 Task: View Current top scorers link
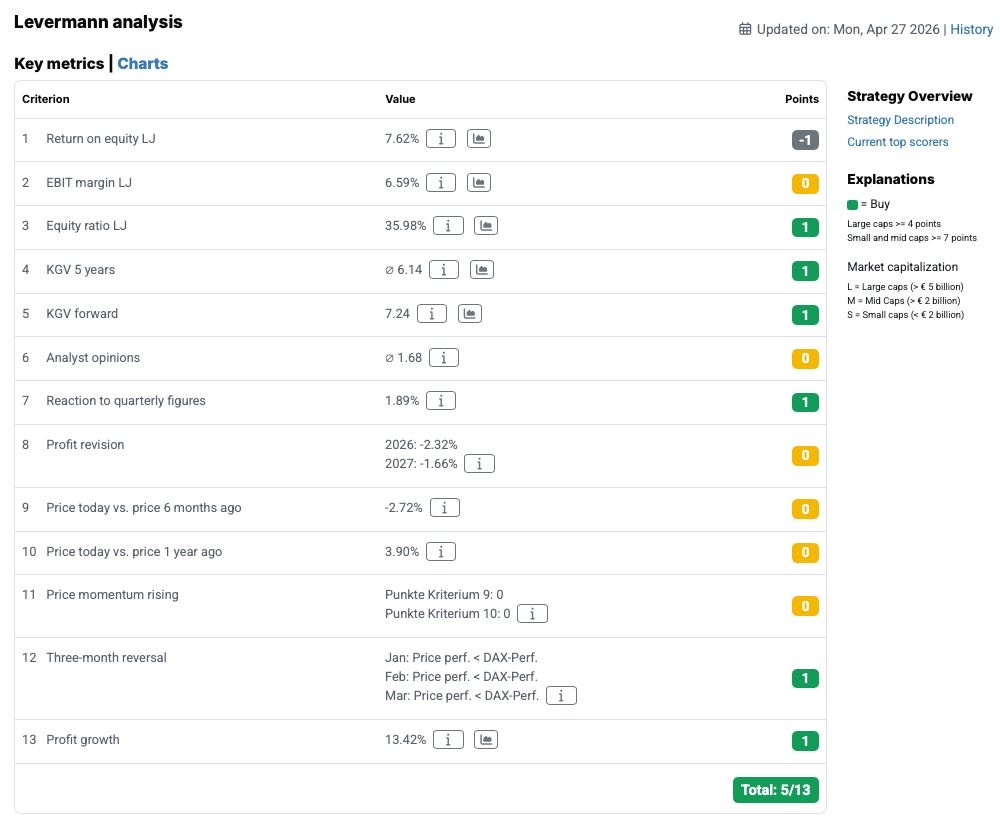pos(897,142)
